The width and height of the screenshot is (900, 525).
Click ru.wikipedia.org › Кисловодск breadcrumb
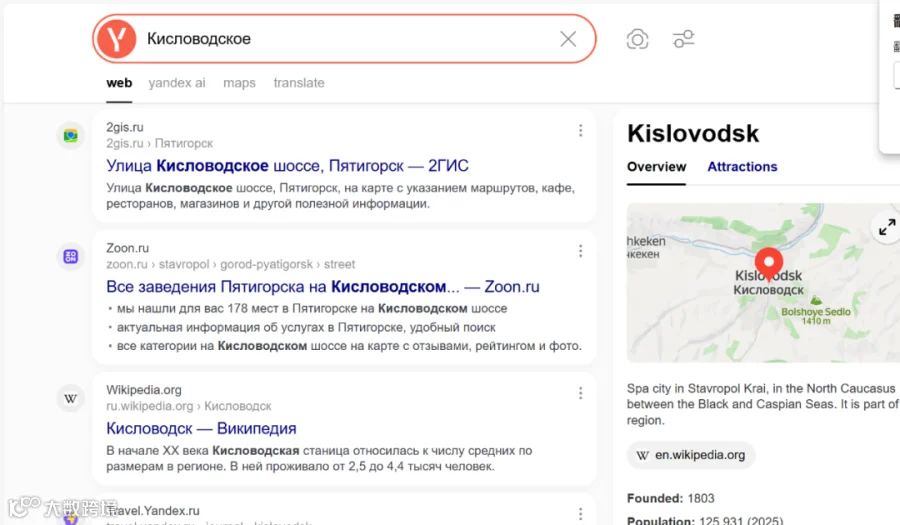[188, 406]
